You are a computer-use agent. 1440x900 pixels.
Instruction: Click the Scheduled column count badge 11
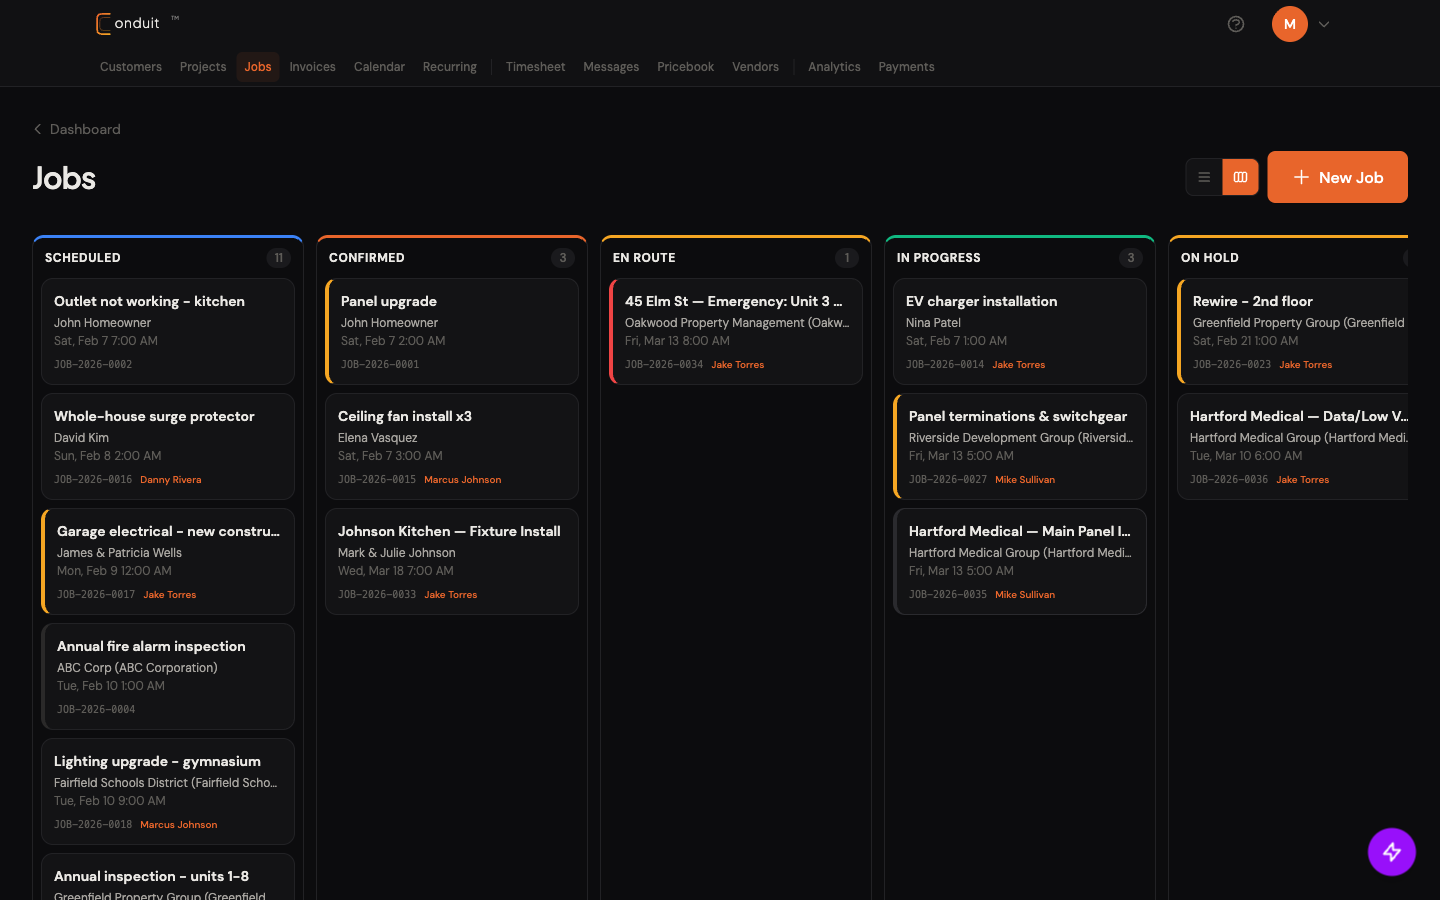pyautogui.click(x=279, y=258)
